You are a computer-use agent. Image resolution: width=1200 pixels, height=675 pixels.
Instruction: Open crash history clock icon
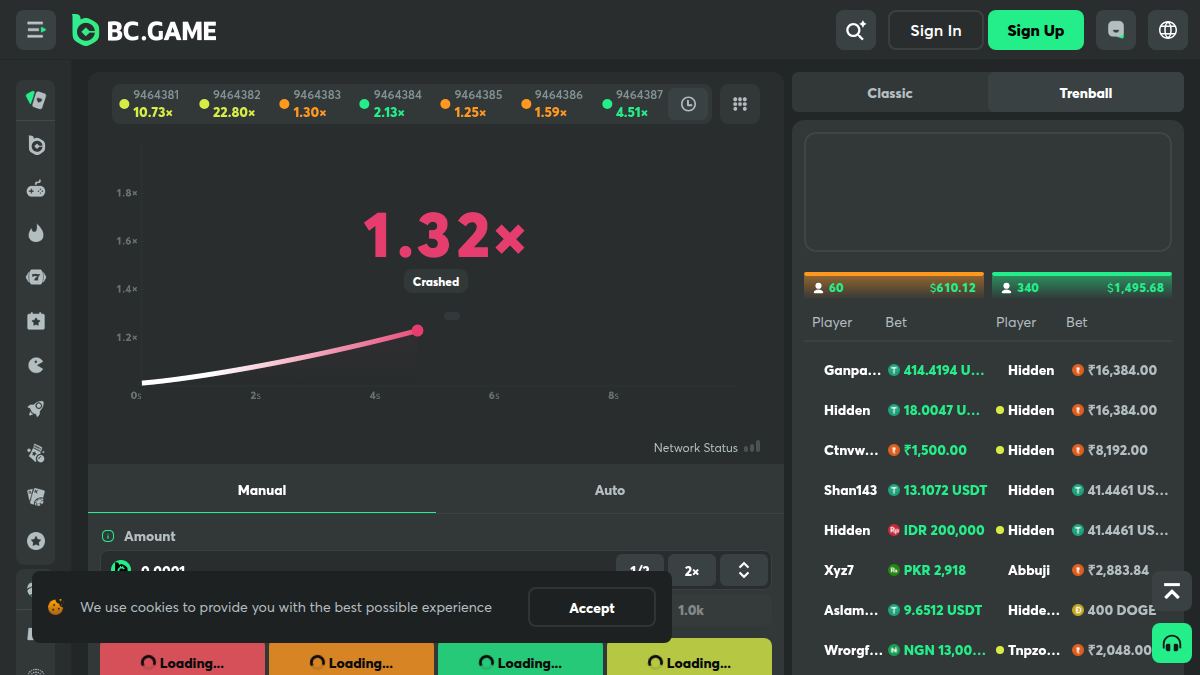pyautogui.click(x=688, y=104)
